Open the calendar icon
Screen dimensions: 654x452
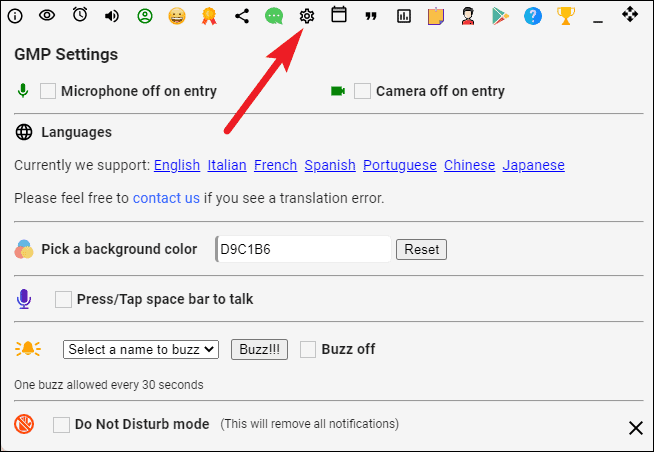339,15
